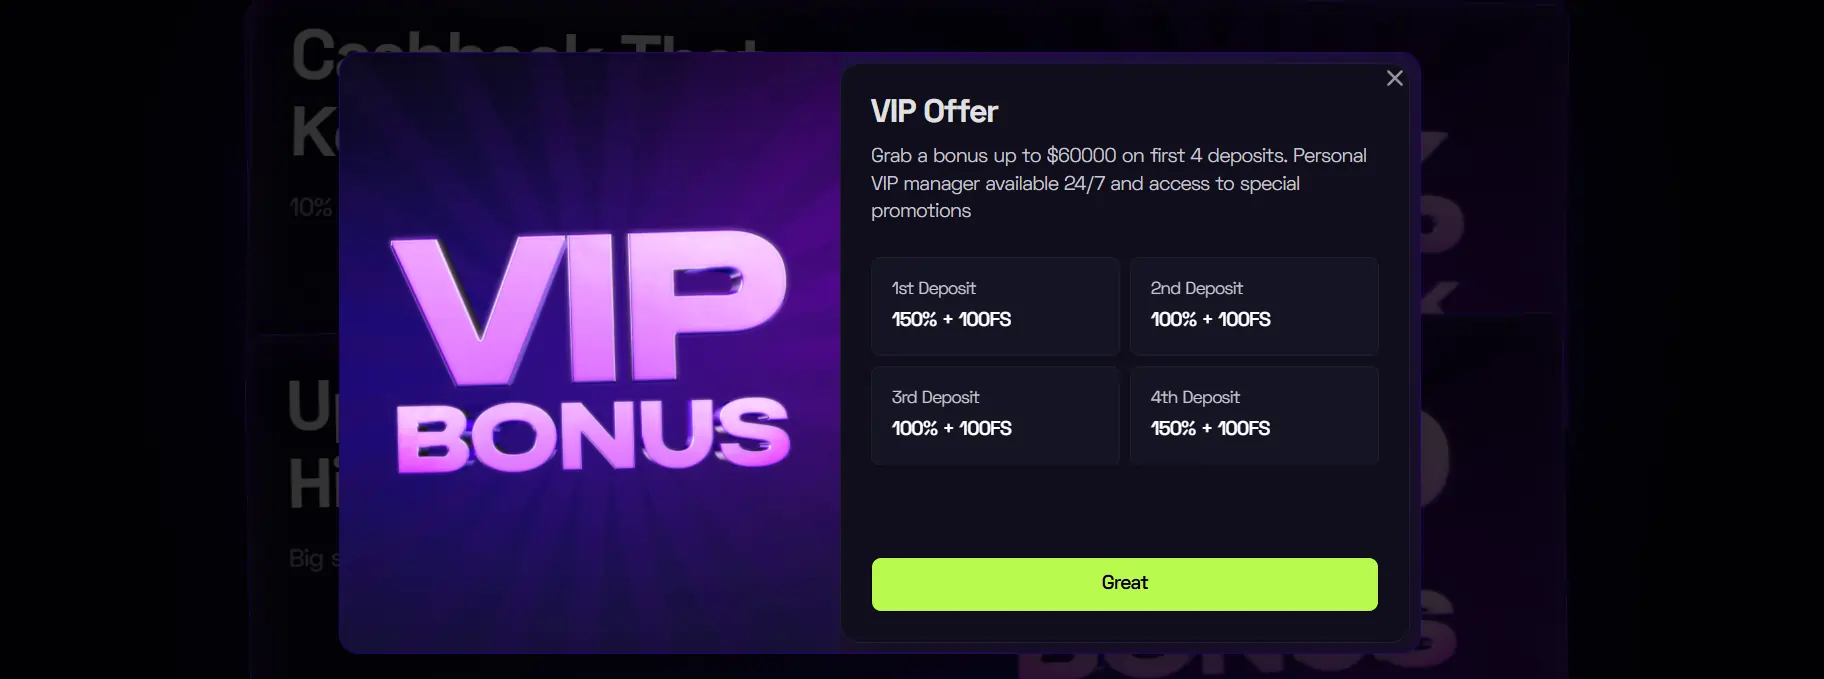This screenshot has height=679, width=1824.
Task: Click the word "promotions" in the description
Action: pos(921,211)
